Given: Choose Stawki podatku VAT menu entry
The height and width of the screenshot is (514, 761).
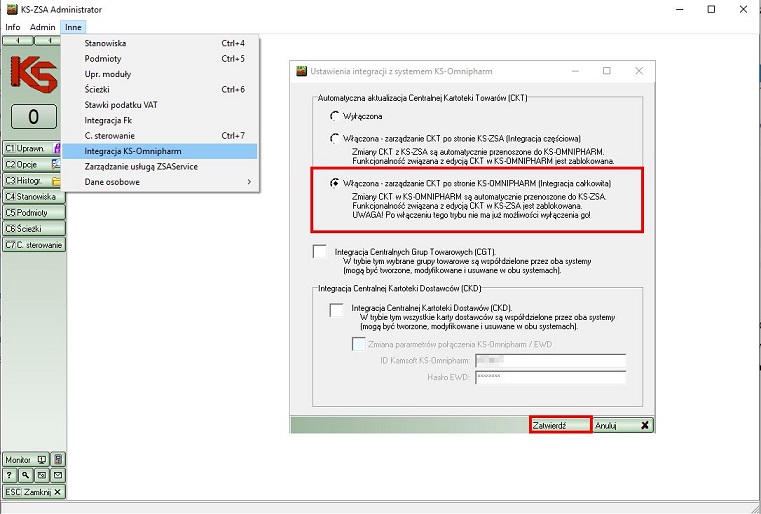Looking at the screenshot, I should [160, 105].
